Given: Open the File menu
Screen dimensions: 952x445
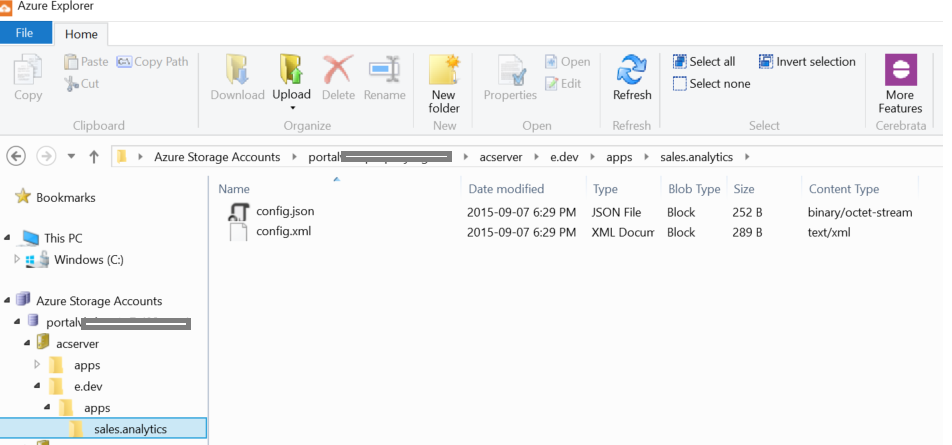Looking at the screenshot, I should (x=24, y=33).
